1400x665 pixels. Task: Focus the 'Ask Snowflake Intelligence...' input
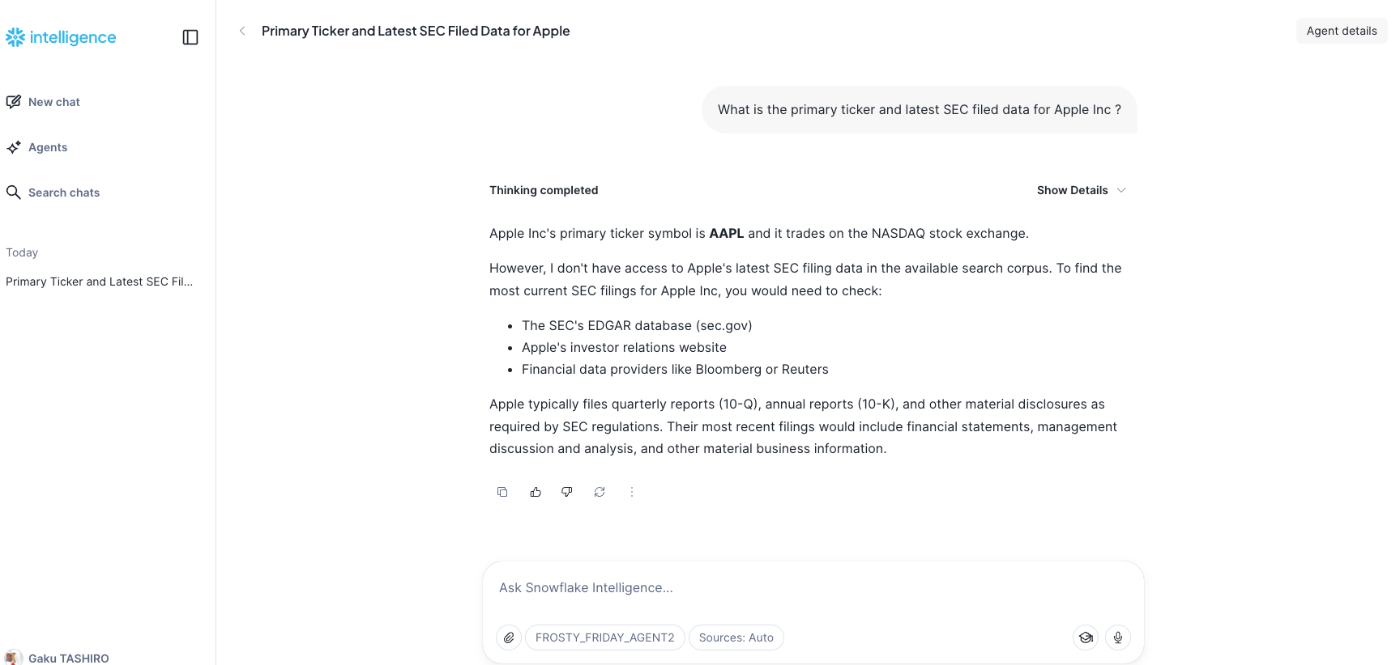[812, 587]
